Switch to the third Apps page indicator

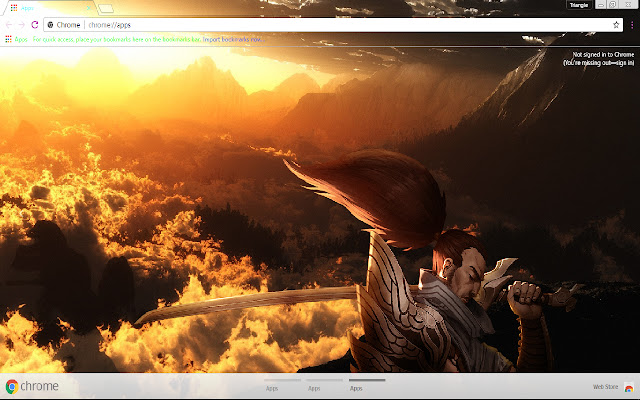pyautogui.click(x=367, y=385)
